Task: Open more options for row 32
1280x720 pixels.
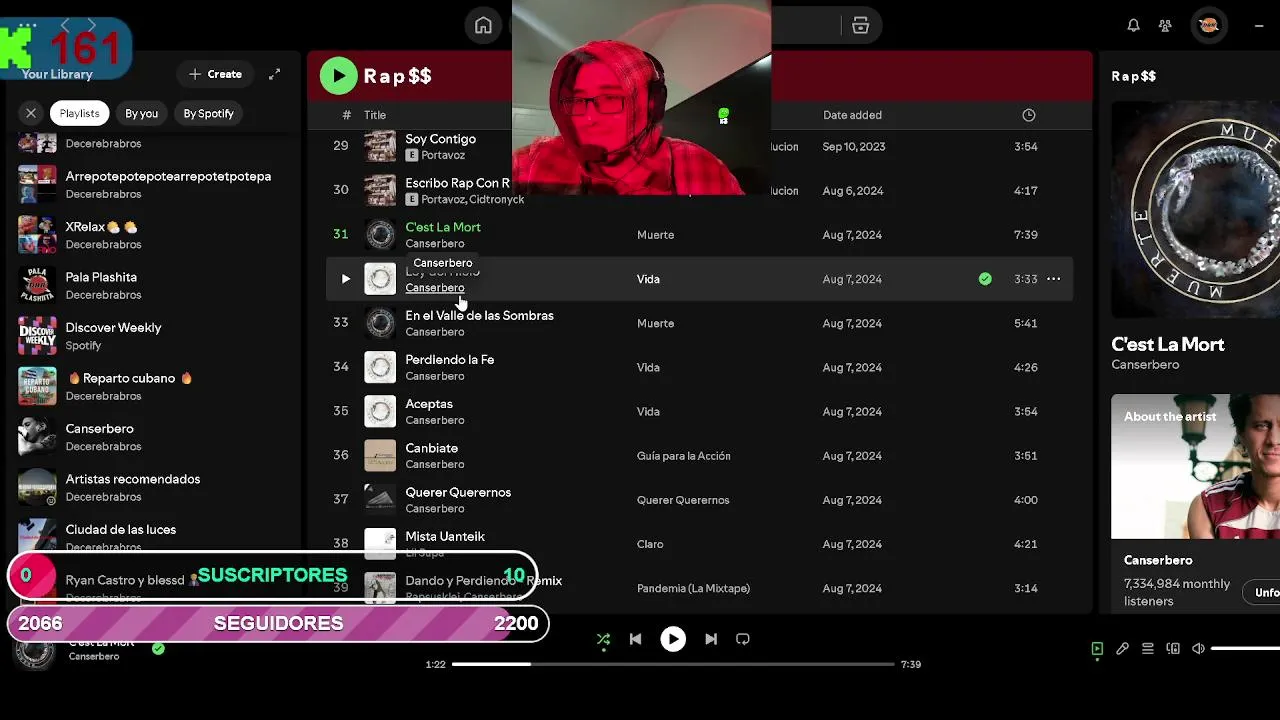Action: click(1053, 279)
